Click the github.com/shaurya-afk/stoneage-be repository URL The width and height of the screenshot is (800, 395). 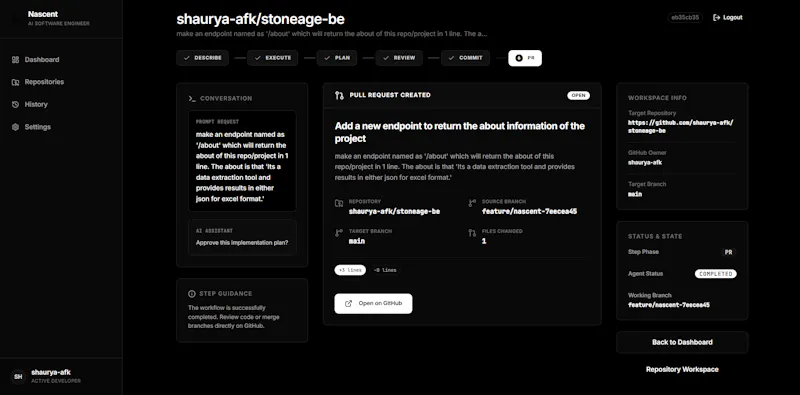(x=681, y=127)
